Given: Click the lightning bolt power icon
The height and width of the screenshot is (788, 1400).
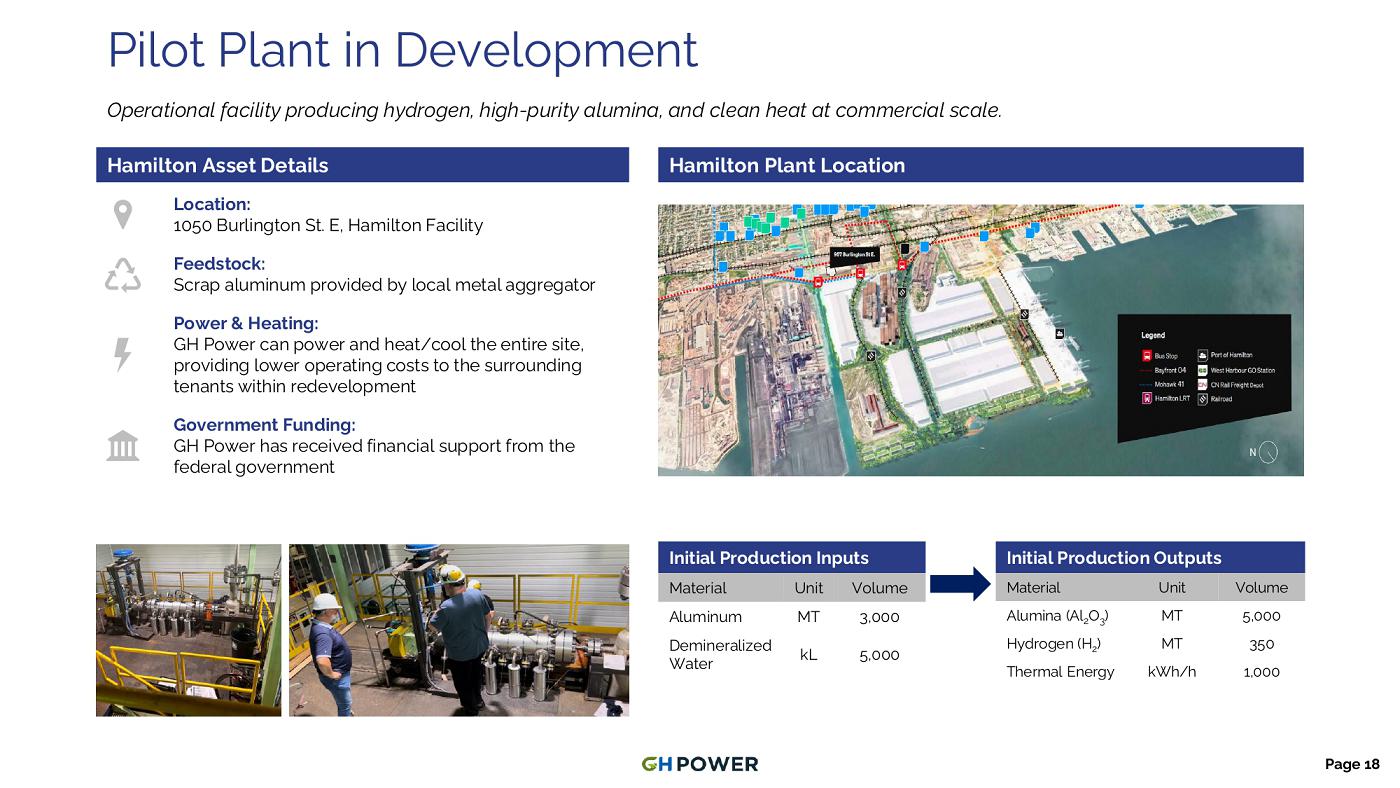Looking at the screenshot, I should click(x=122, y=354).
